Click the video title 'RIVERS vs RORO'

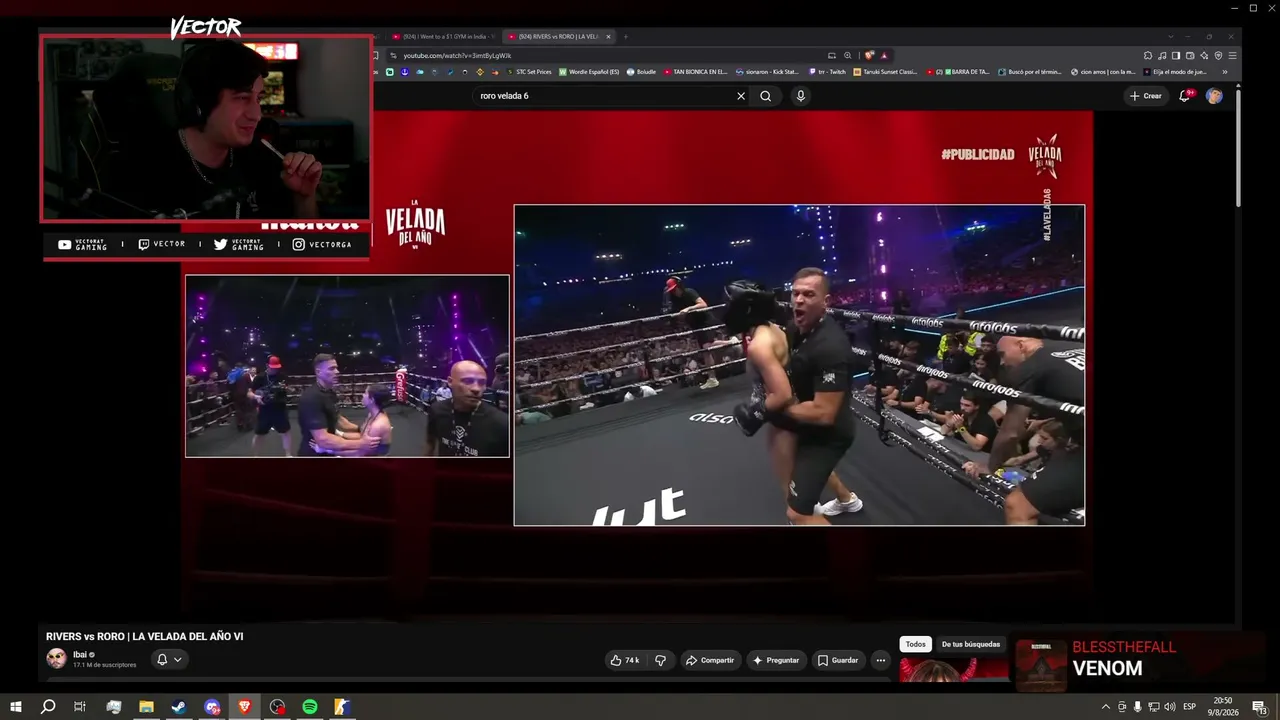pyautogui.click(x=145, y=636)
